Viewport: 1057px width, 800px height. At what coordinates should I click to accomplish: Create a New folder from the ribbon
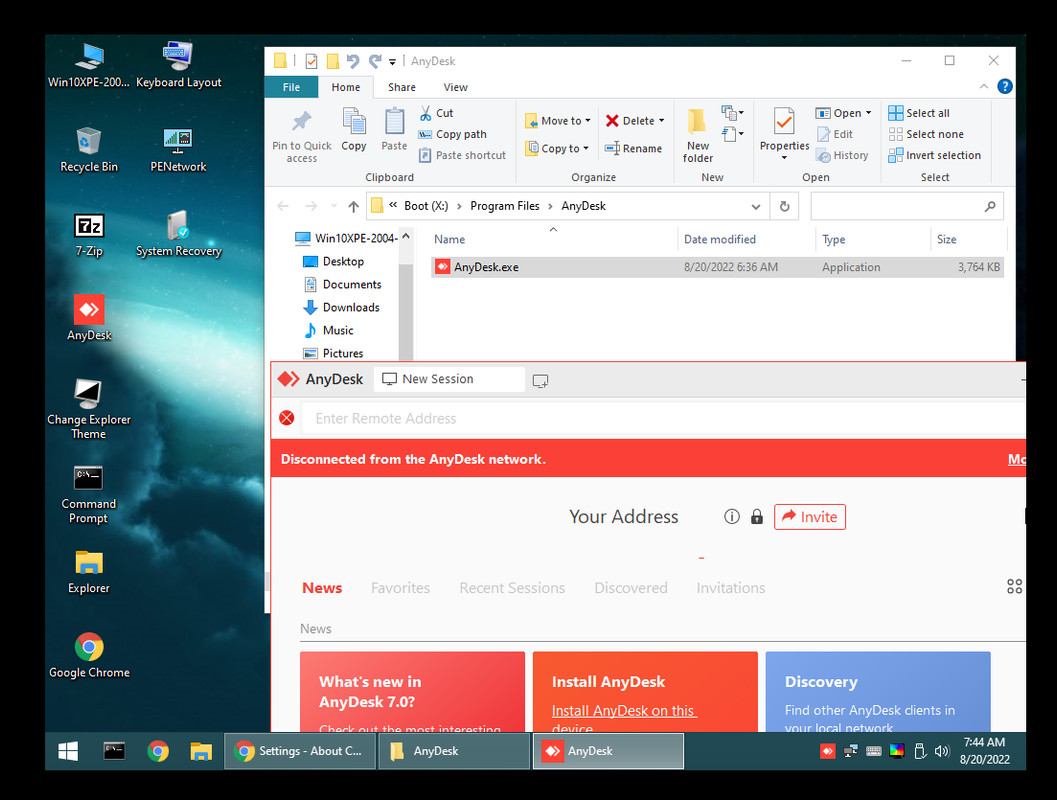pyautogui.click(x=698, y=135)
